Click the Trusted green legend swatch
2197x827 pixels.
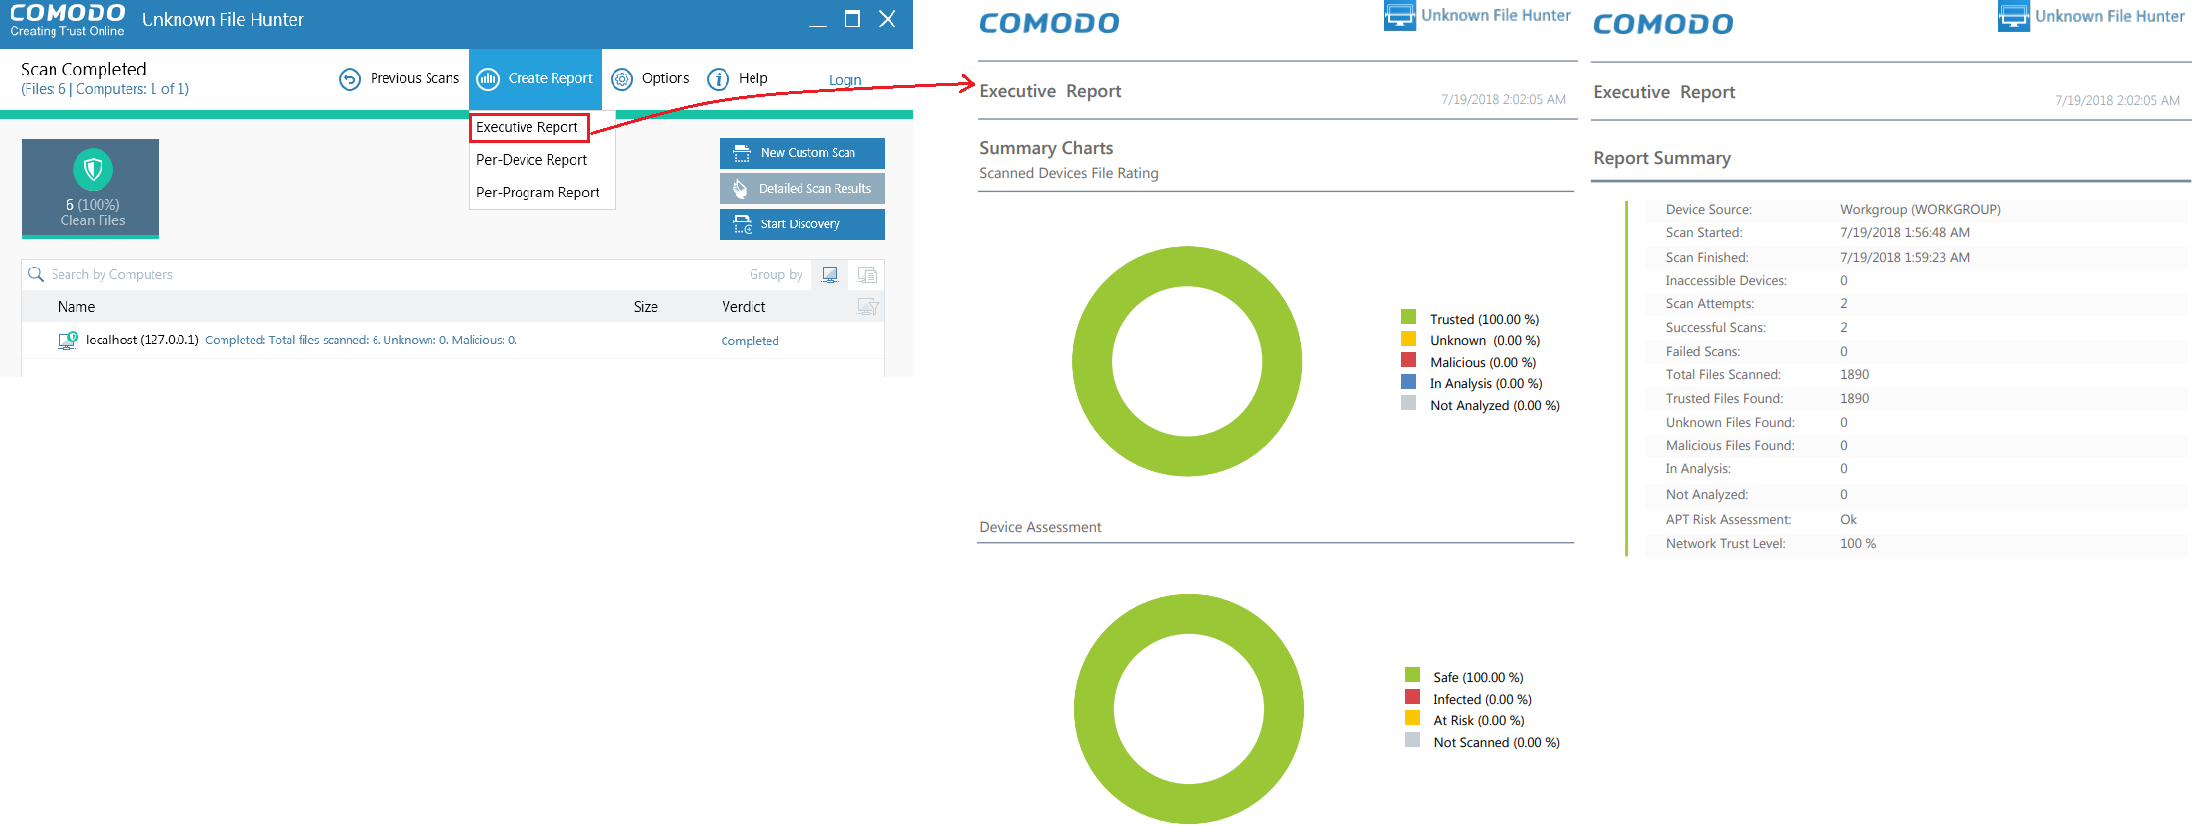pyautogui.click(x=1408, y=317)
